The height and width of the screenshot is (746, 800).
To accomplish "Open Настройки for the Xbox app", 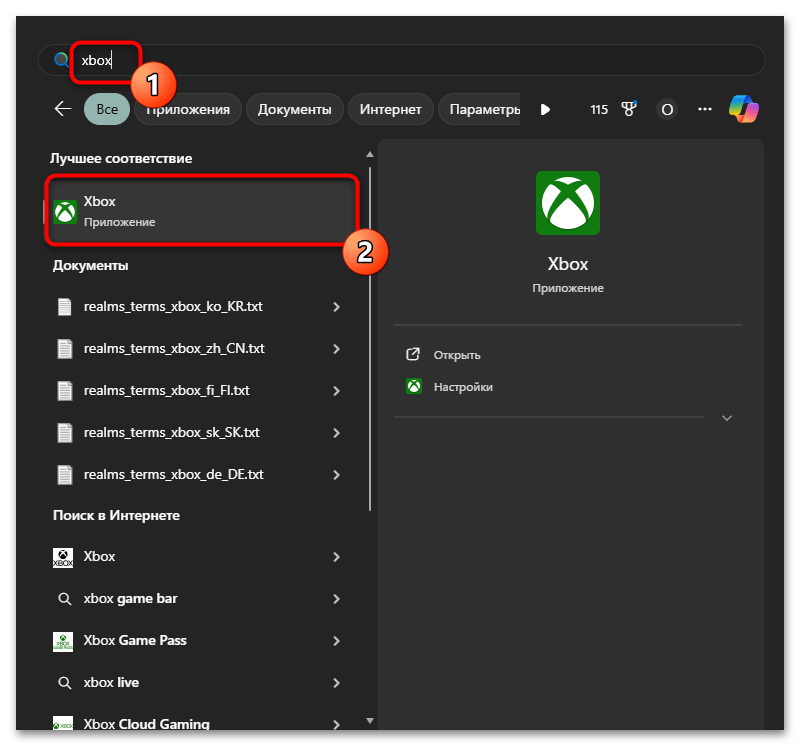I will click(462, 387).
